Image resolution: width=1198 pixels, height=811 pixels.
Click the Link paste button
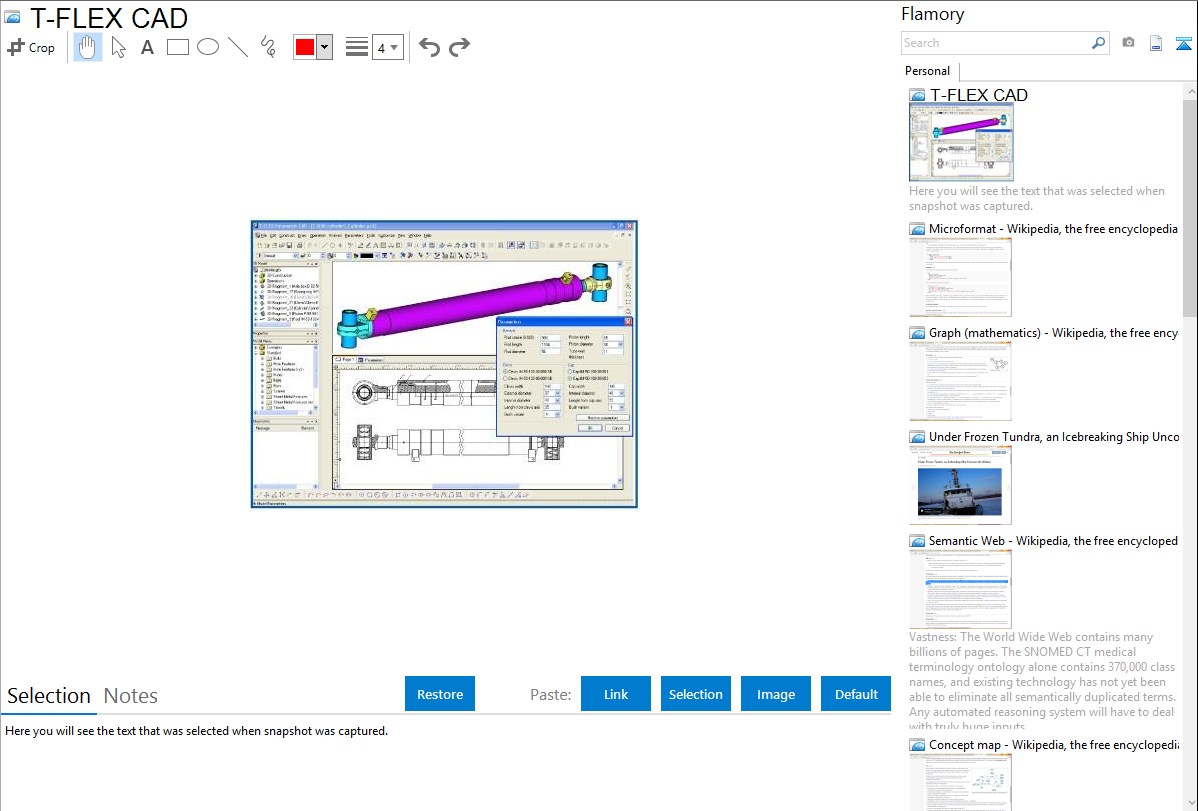(x=616, y=694)
